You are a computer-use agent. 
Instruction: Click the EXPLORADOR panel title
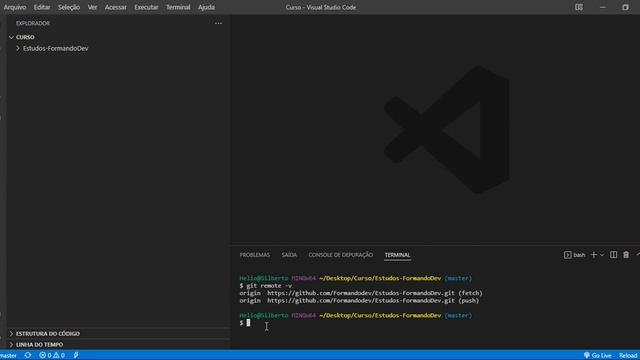point(33,23)
